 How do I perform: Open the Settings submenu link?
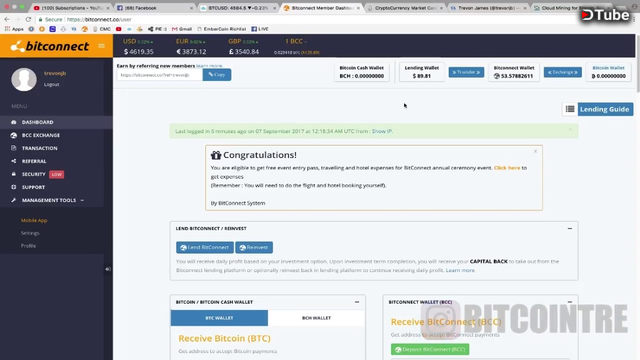[30, 233]
